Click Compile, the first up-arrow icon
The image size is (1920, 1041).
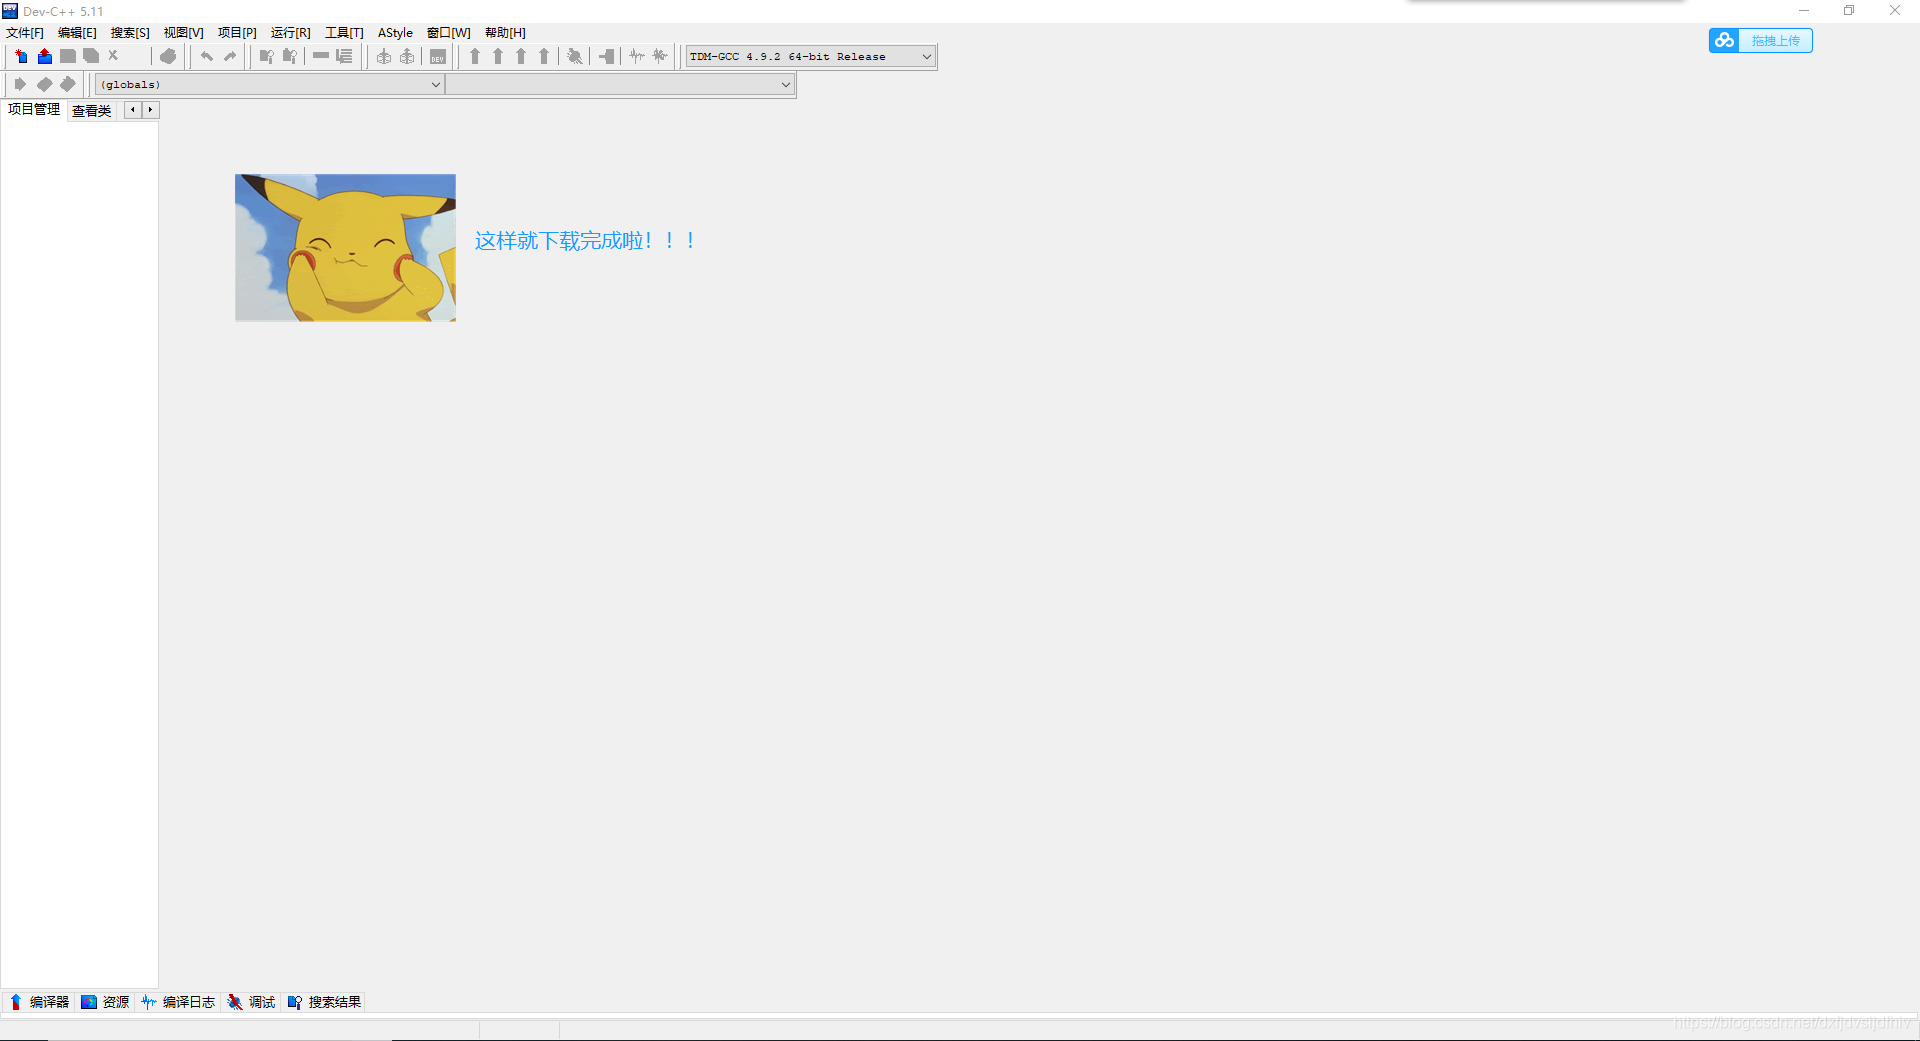pyautogui.click(x=475, y=56)
